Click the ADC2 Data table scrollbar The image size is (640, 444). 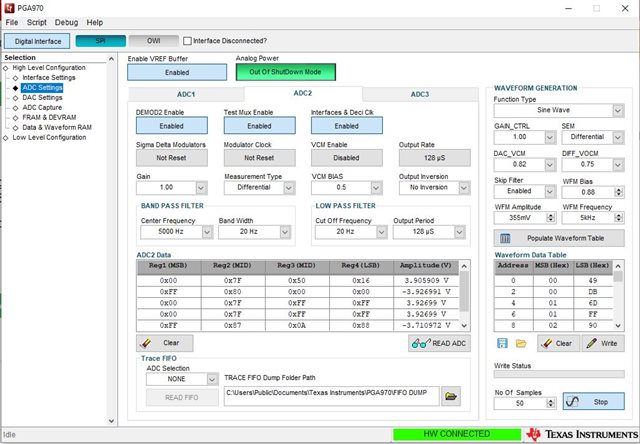point(464,295)
